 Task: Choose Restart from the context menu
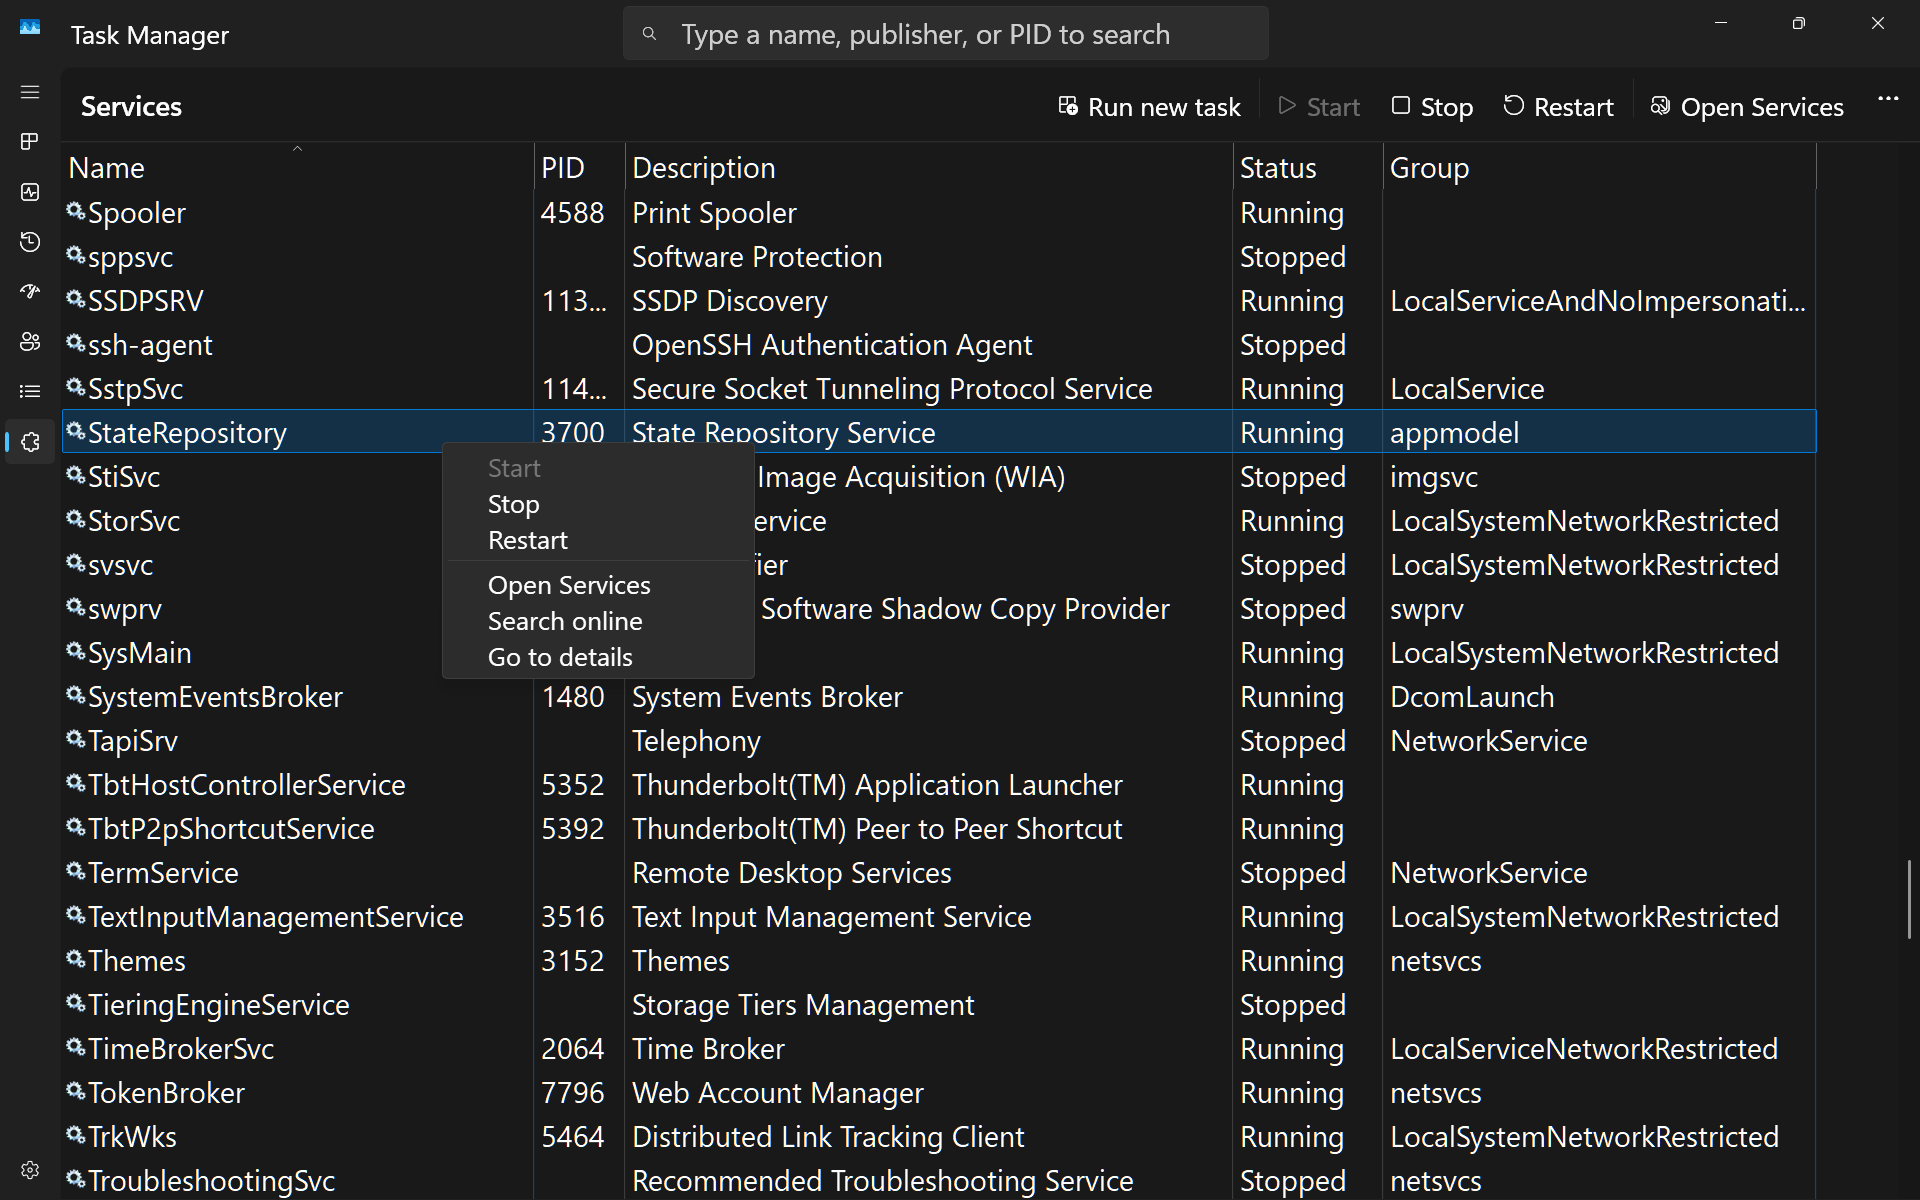(527, 541)
